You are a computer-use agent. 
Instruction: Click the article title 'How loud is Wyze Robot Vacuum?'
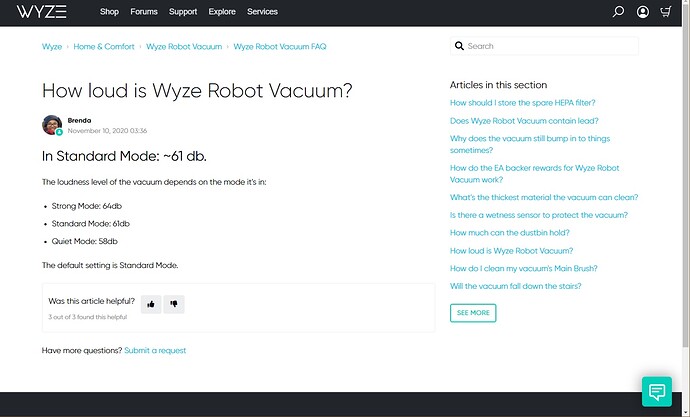[197, 91]
